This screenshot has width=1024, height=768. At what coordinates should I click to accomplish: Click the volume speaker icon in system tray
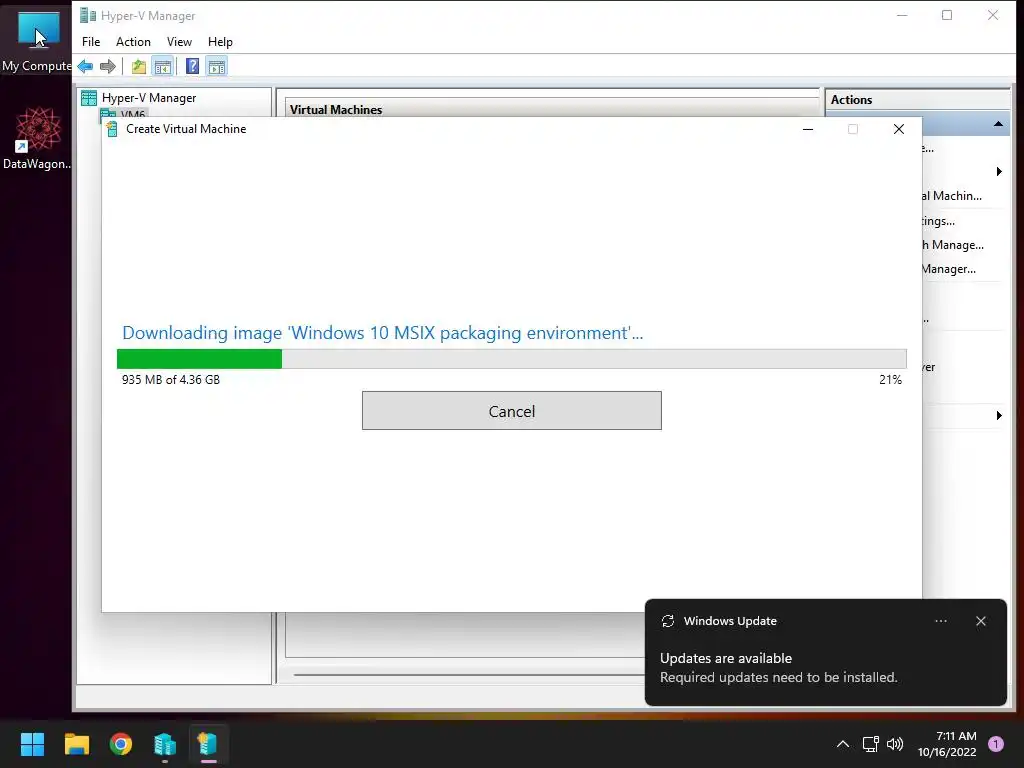click(895, 744)
